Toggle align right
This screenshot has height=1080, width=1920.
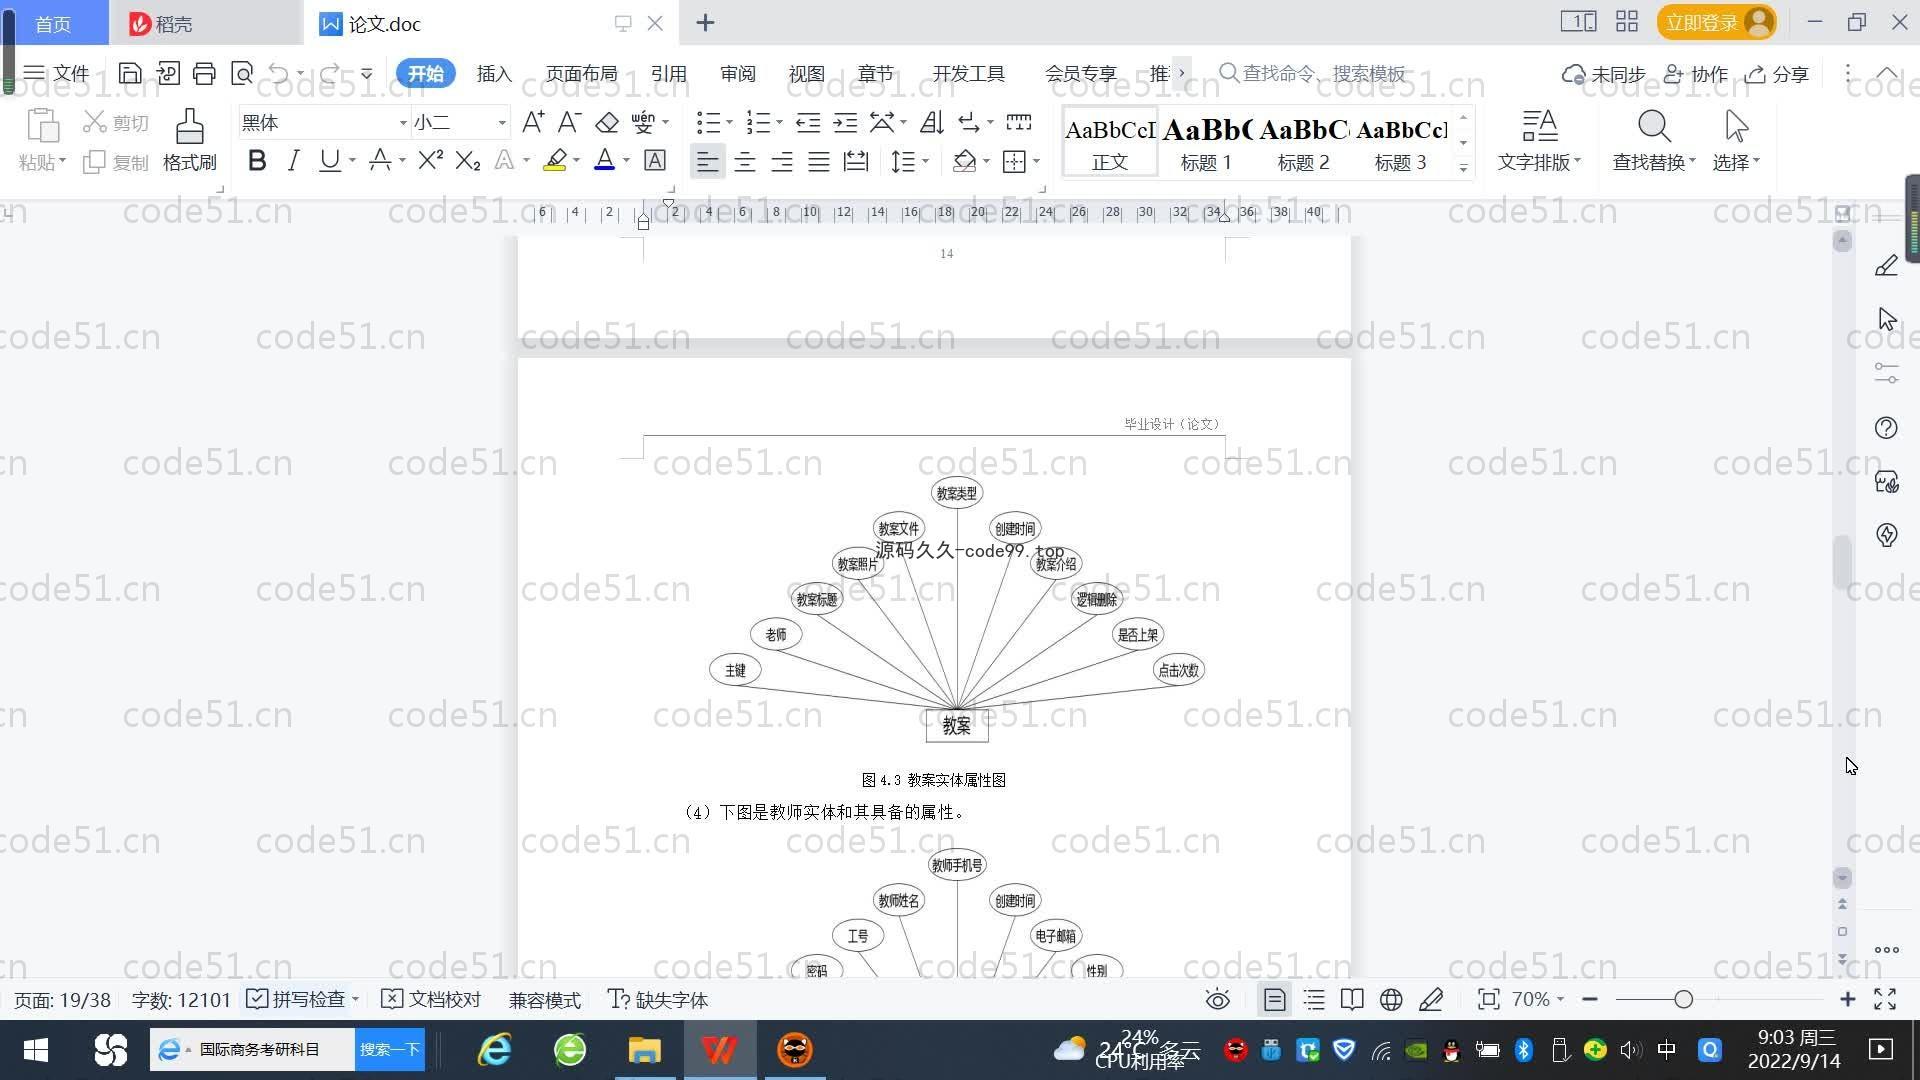pos(782,161)
